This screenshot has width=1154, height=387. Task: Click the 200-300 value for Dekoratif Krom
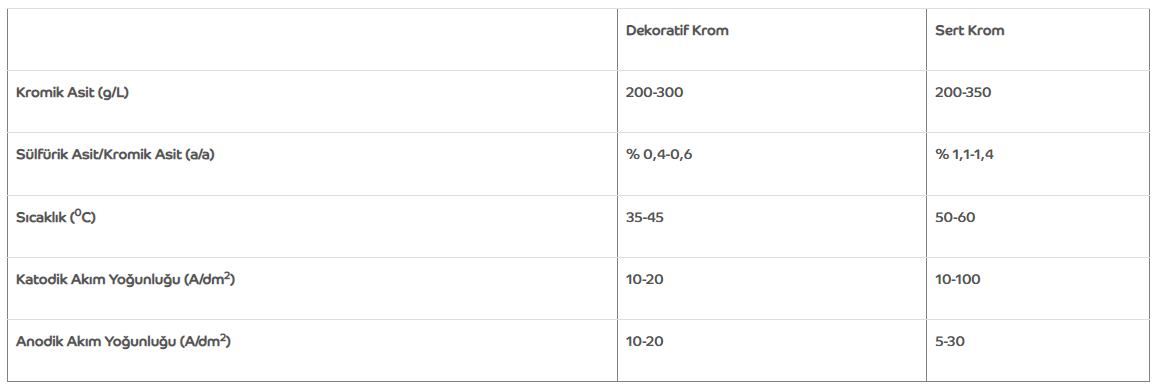654,93
